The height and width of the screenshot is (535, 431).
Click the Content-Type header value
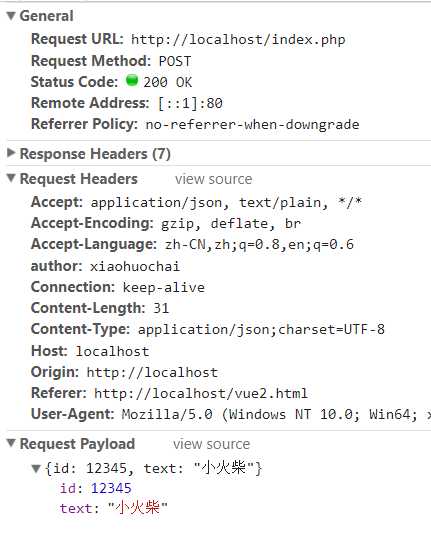[261, 330]
